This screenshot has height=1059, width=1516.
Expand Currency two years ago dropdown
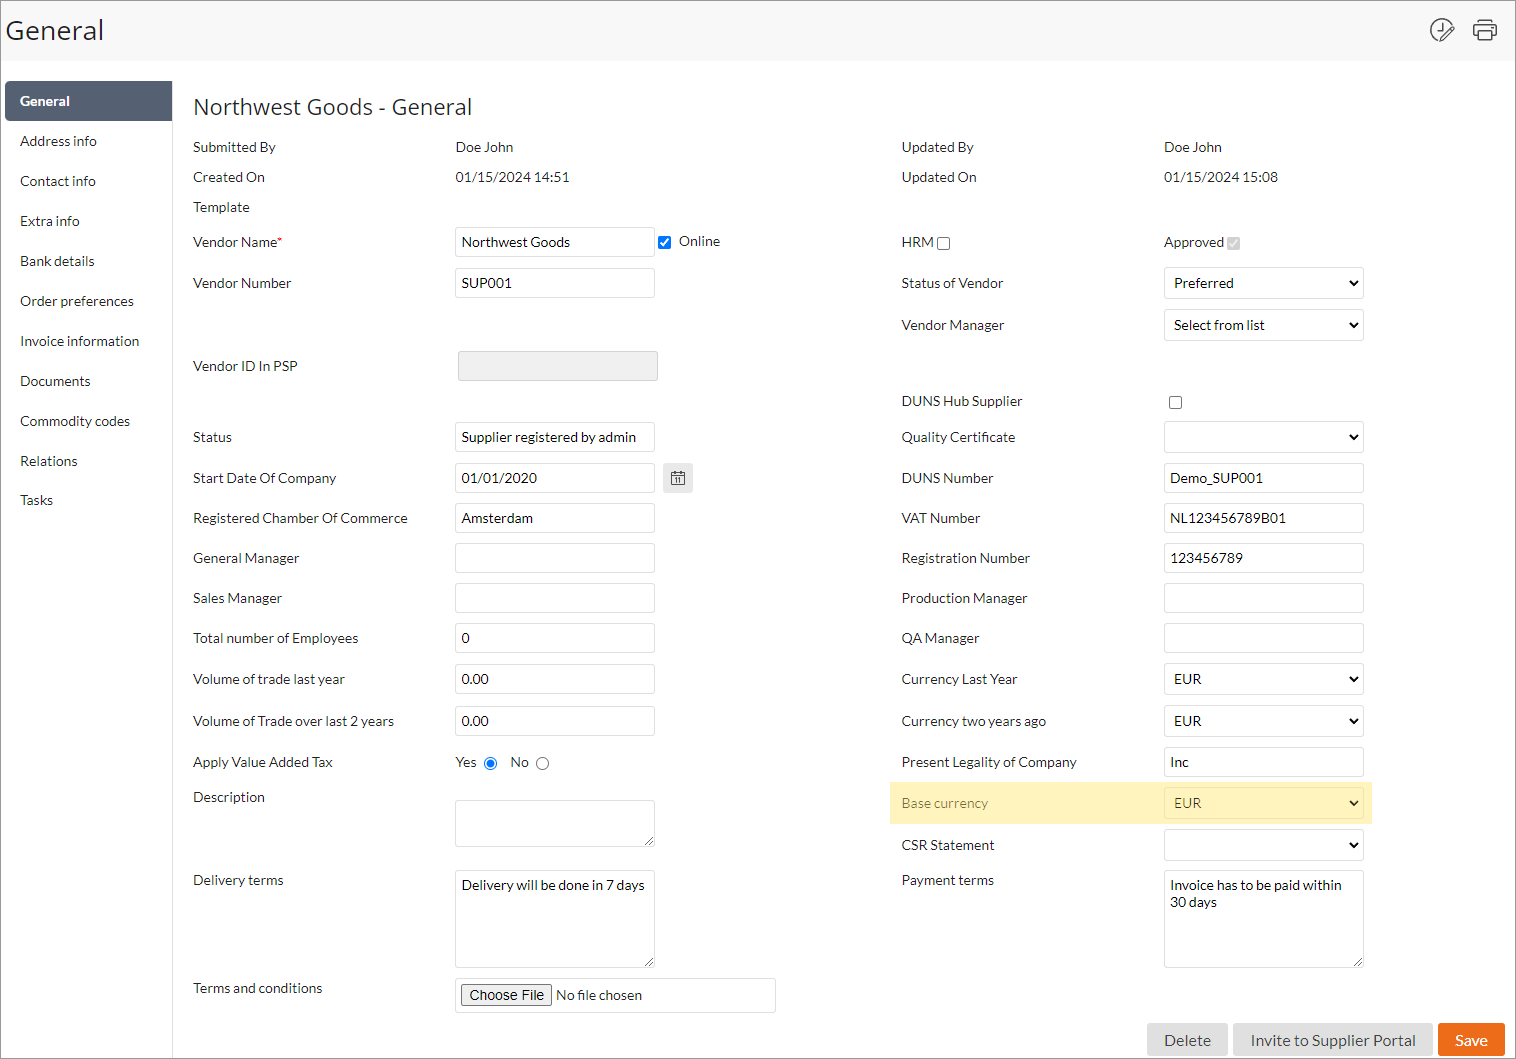click(1264, 721)
